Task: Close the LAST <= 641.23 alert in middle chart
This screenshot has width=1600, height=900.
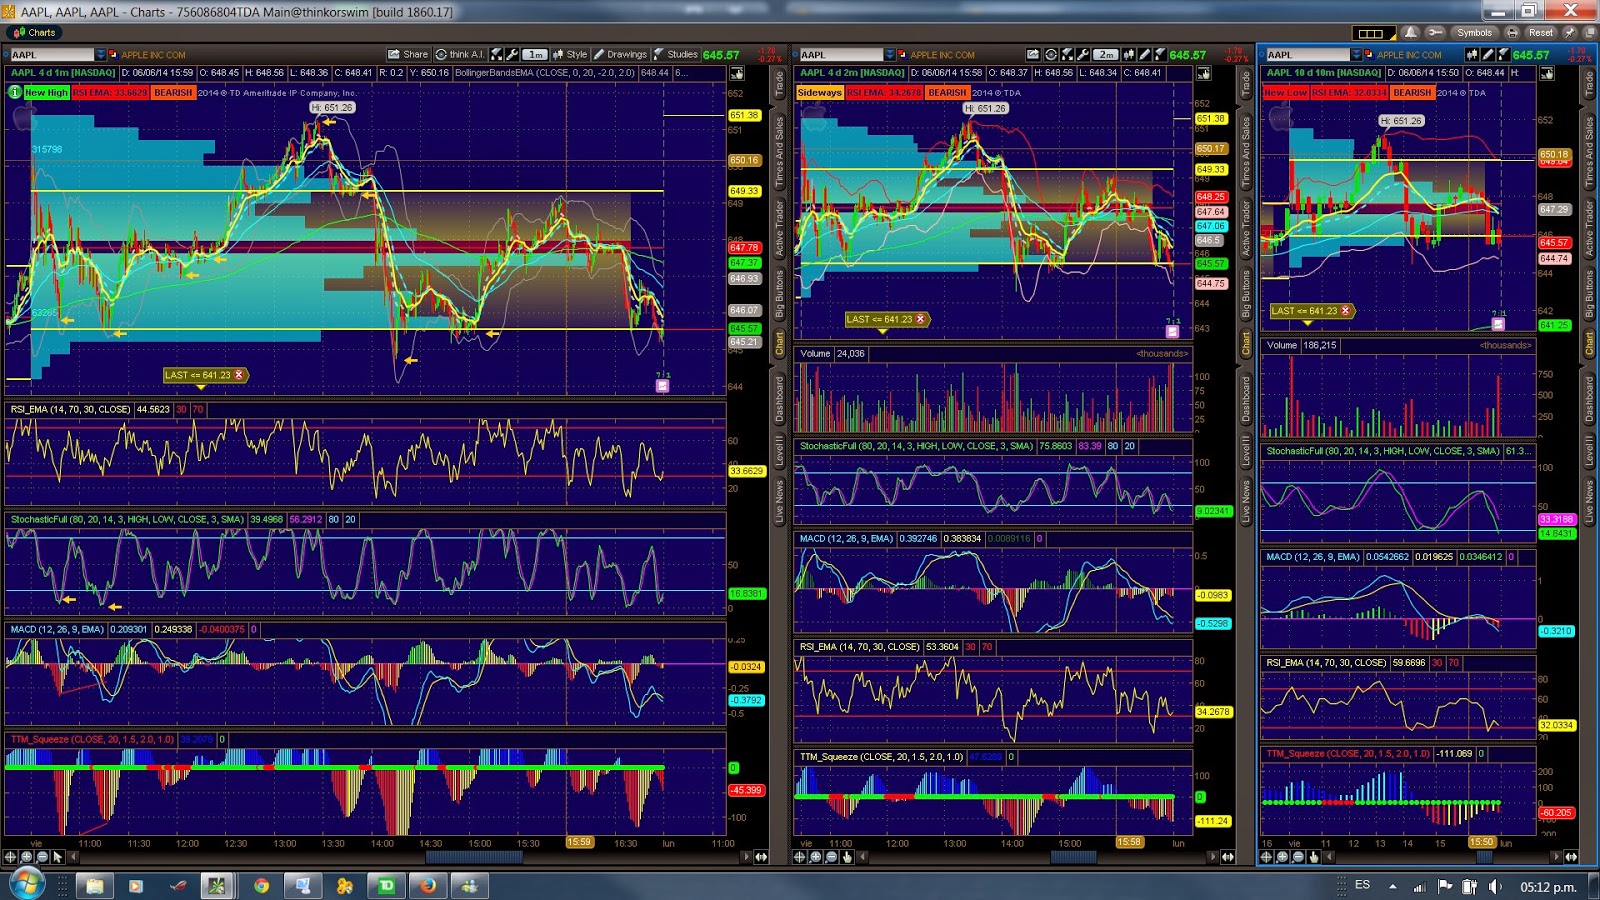Action: coord(921,319)
